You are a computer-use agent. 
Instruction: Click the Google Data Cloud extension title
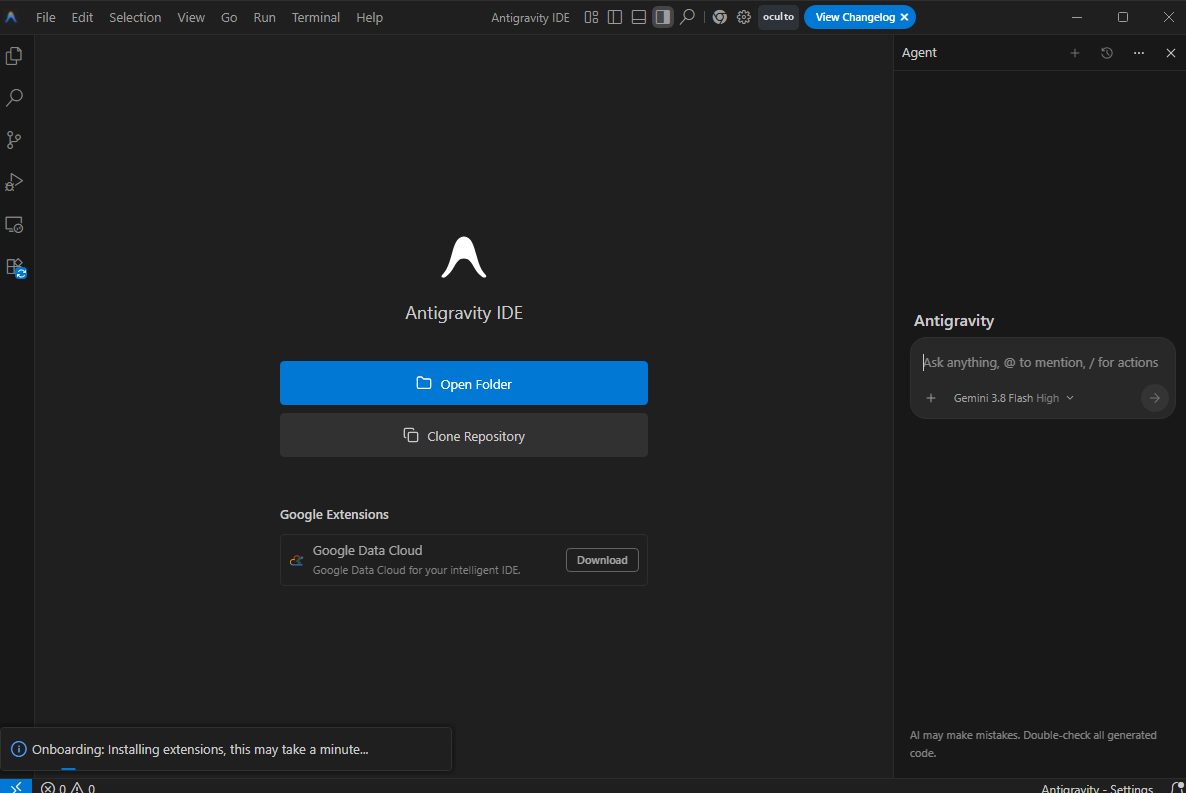368,550
